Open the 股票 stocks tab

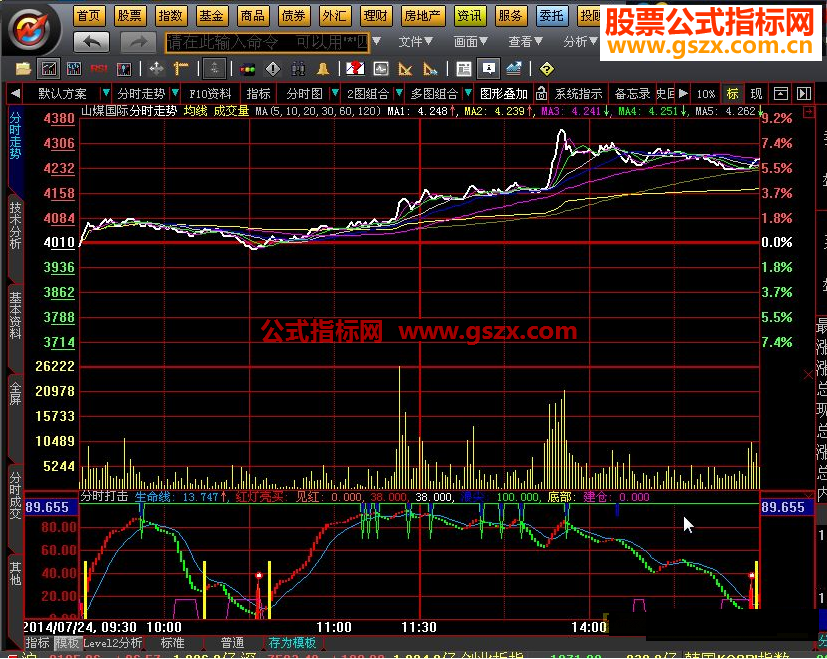[129, 16]
